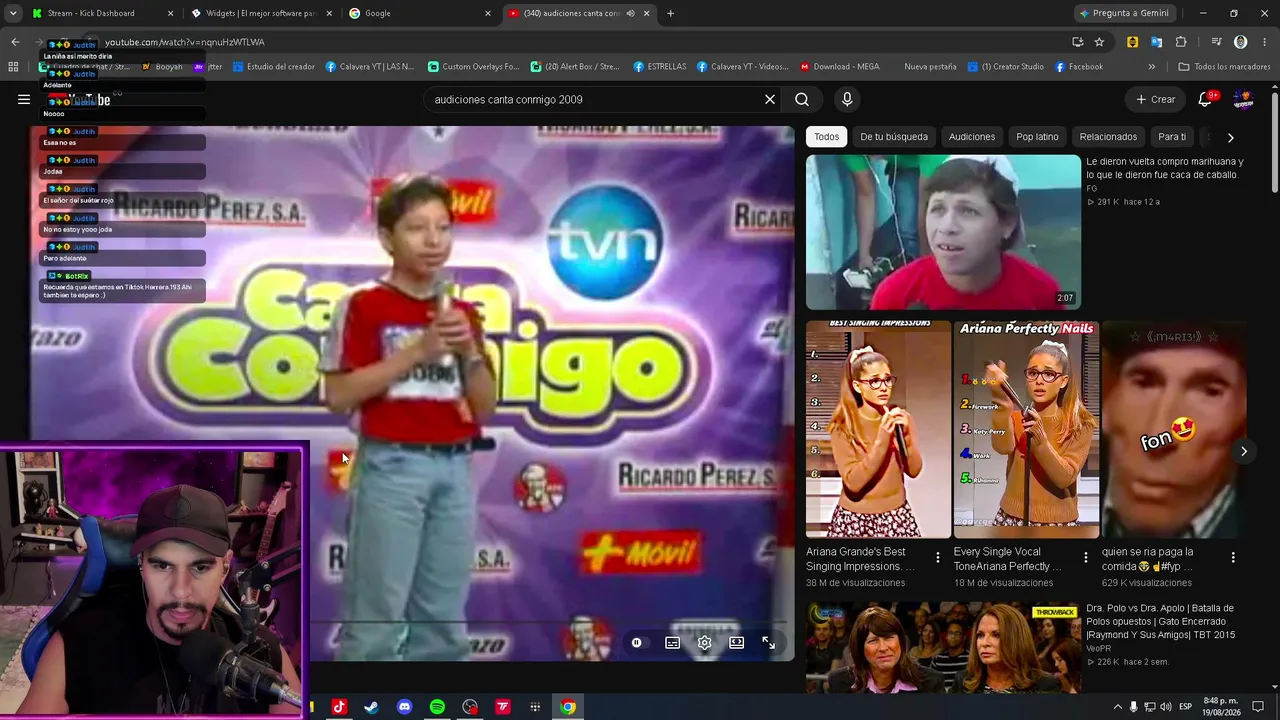1280x720 pixels.
Task: Open YouTube notifications bell
Action: 1205,99
